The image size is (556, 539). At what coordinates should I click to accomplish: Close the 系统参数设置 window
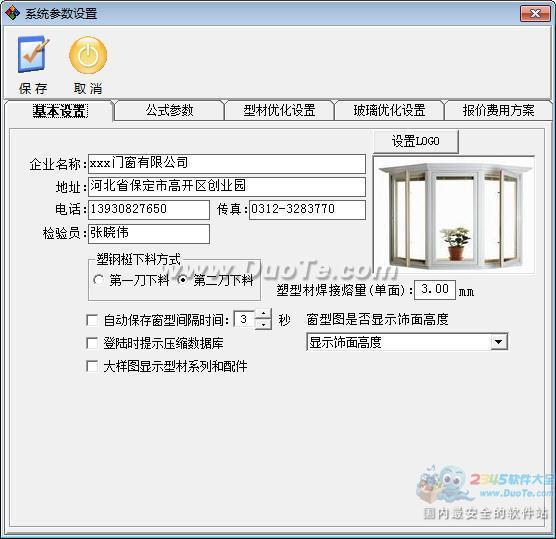(535, 14)
